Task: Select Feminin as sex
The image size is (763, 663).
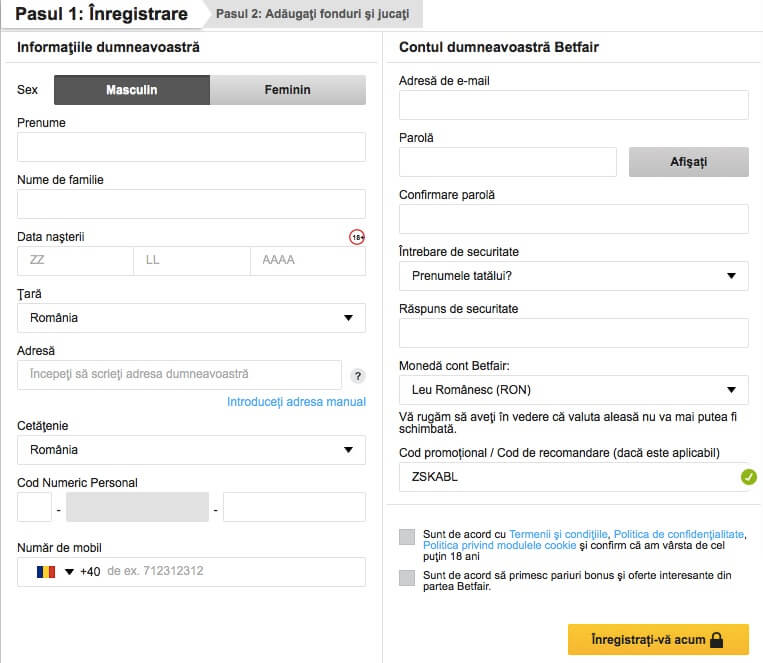Action: pos(288,90)
